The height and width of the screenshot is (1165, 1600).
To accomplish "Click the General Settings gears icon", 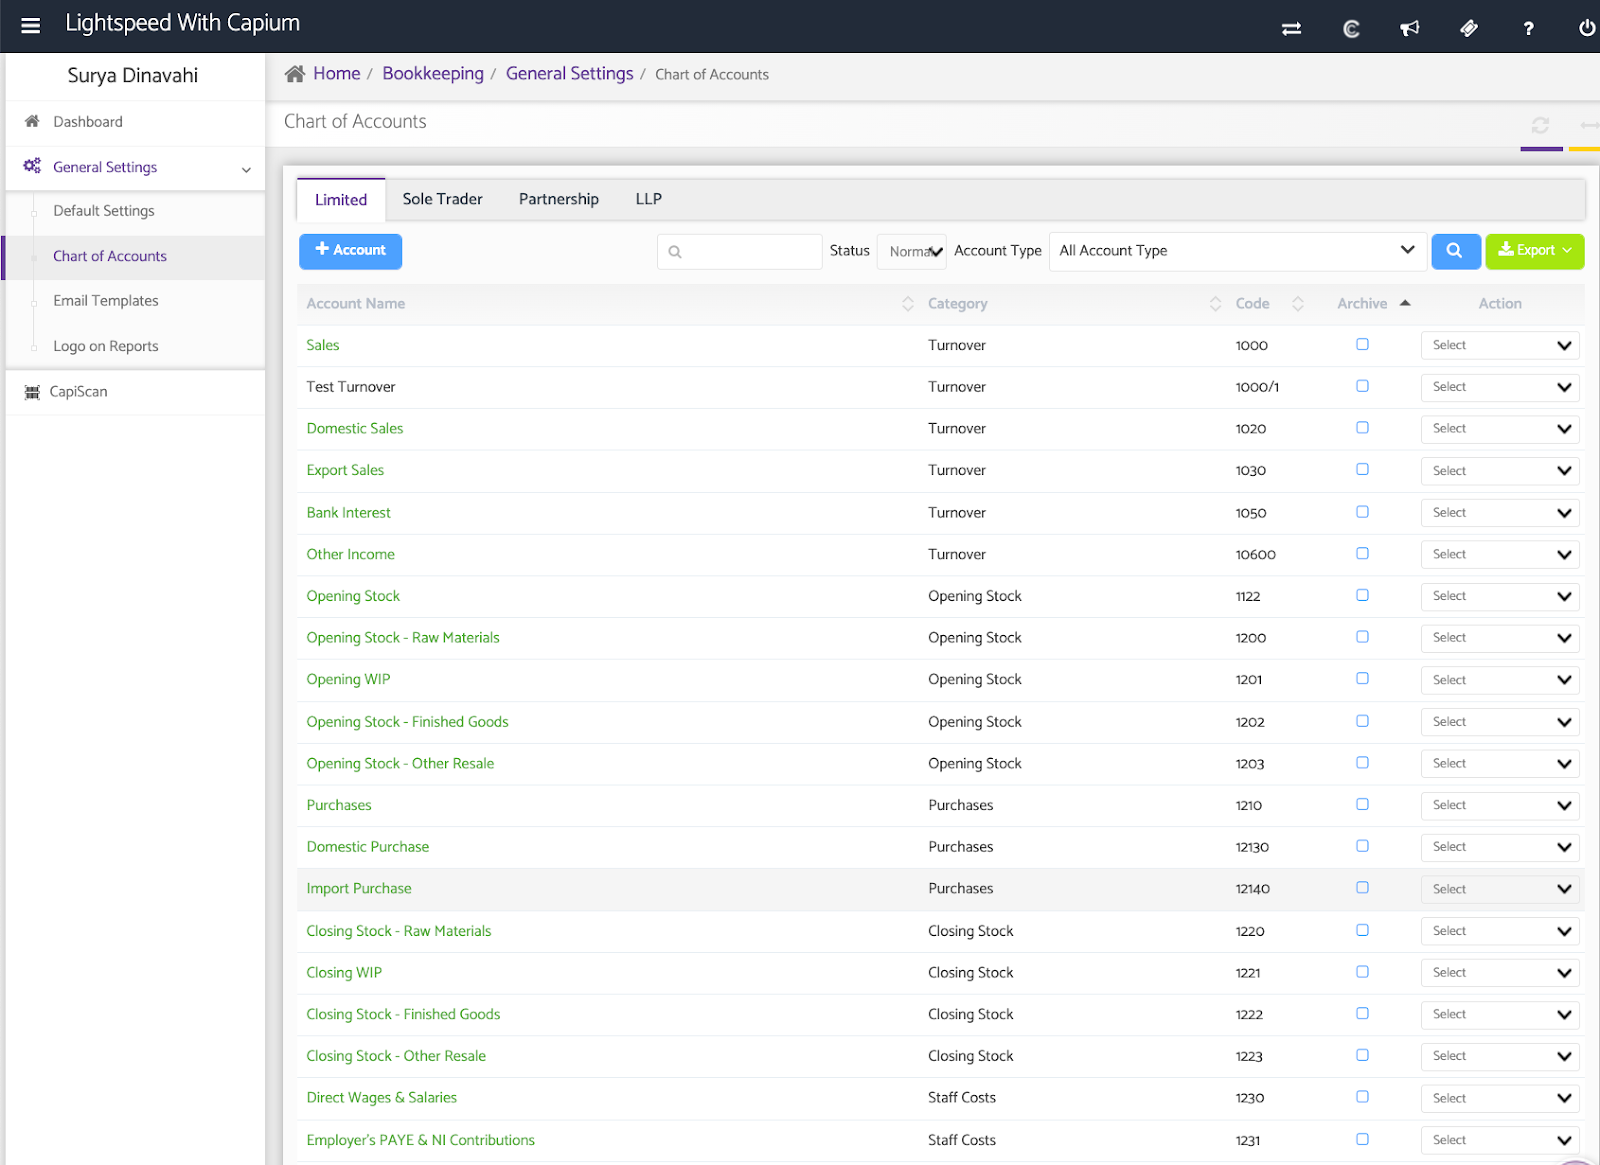I will [x=32, y=166].
